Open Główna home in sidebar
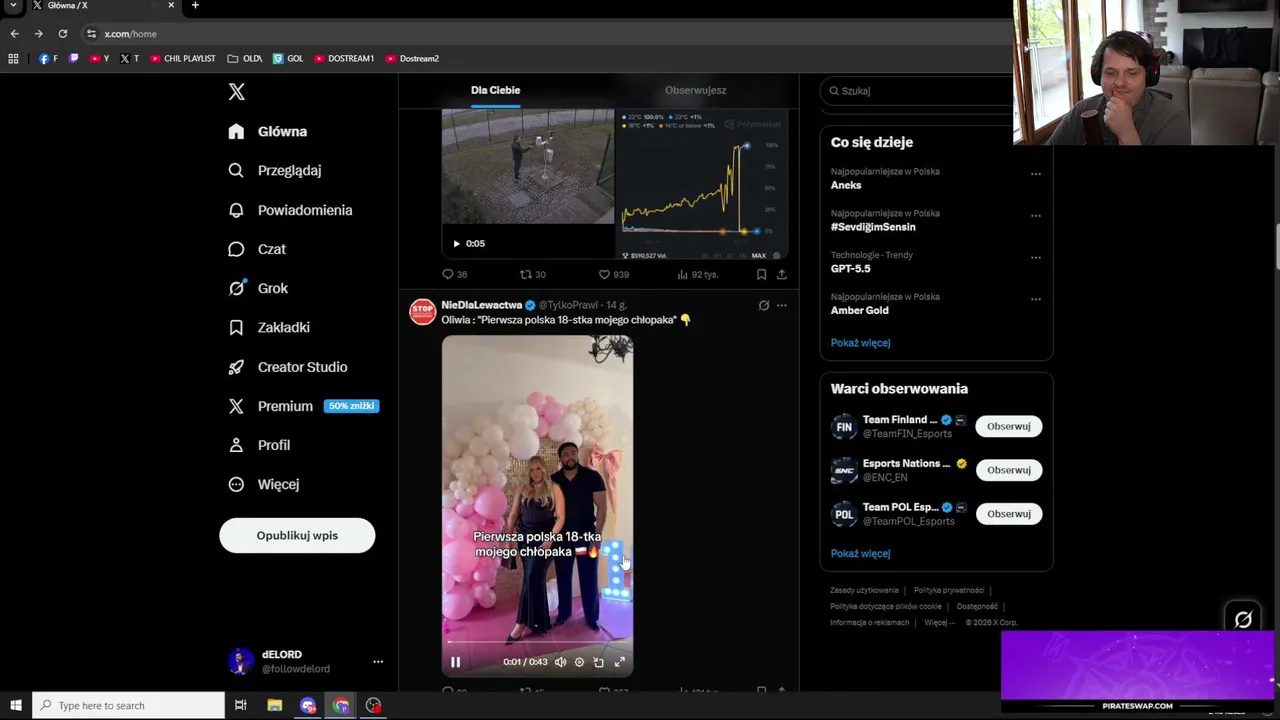The image size is (1280, 720). [x=267, y=131]
